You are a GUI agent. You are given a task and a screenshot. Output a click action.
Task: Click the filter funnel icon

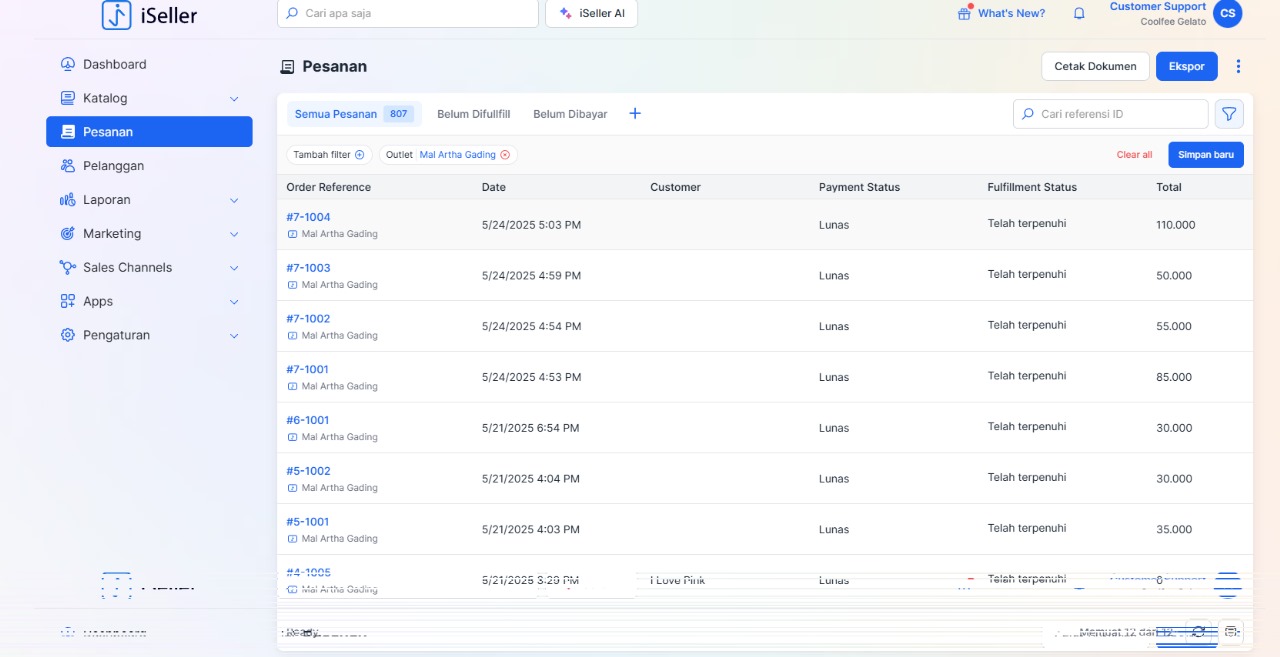tap(1229, 114)
